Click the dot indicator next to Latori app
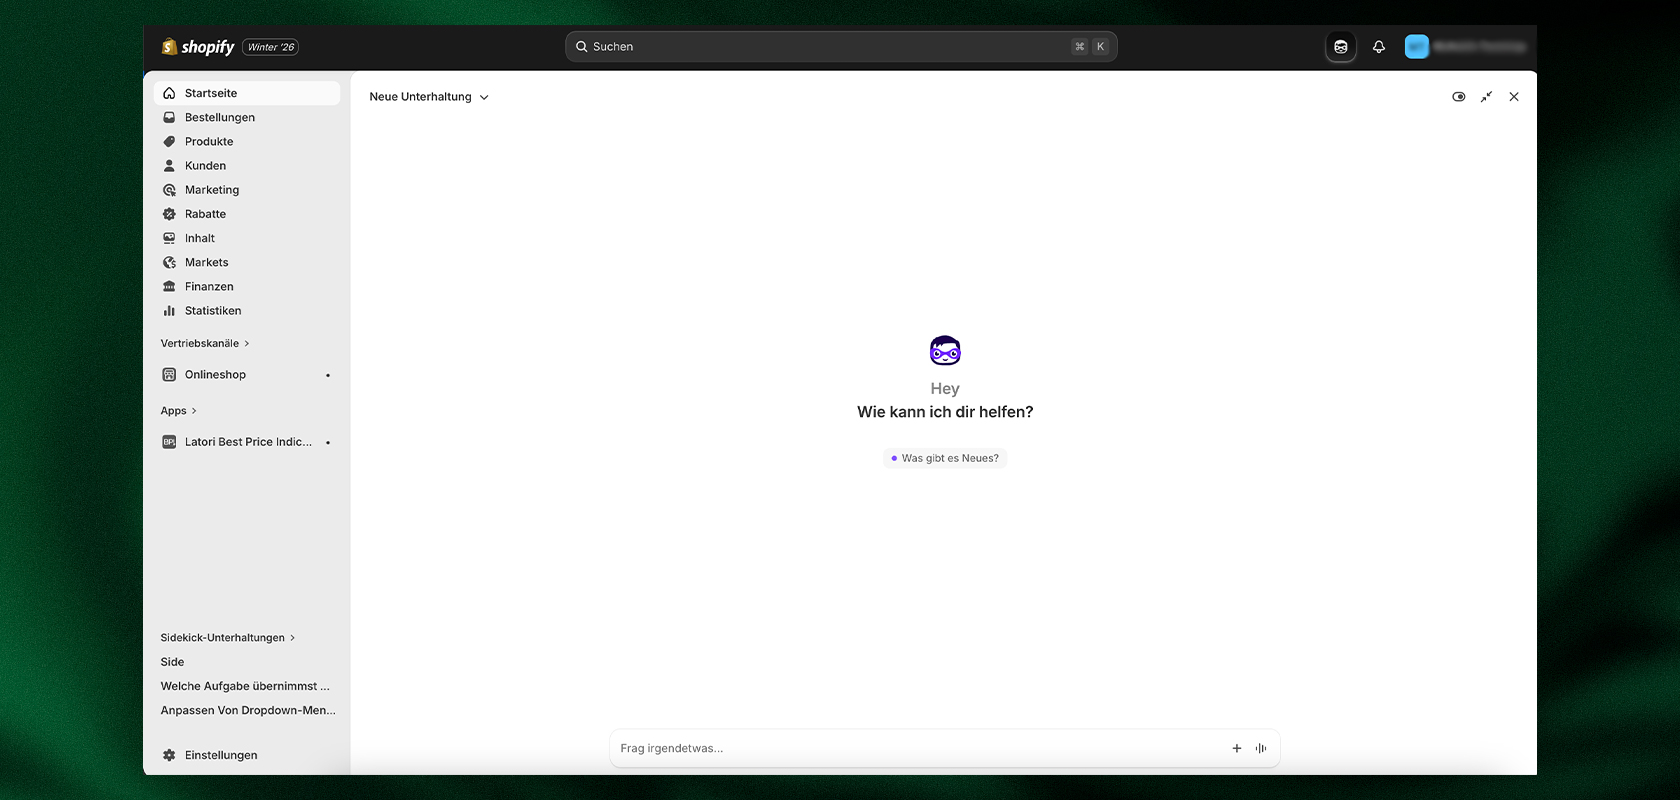 [x=328, y=442]
